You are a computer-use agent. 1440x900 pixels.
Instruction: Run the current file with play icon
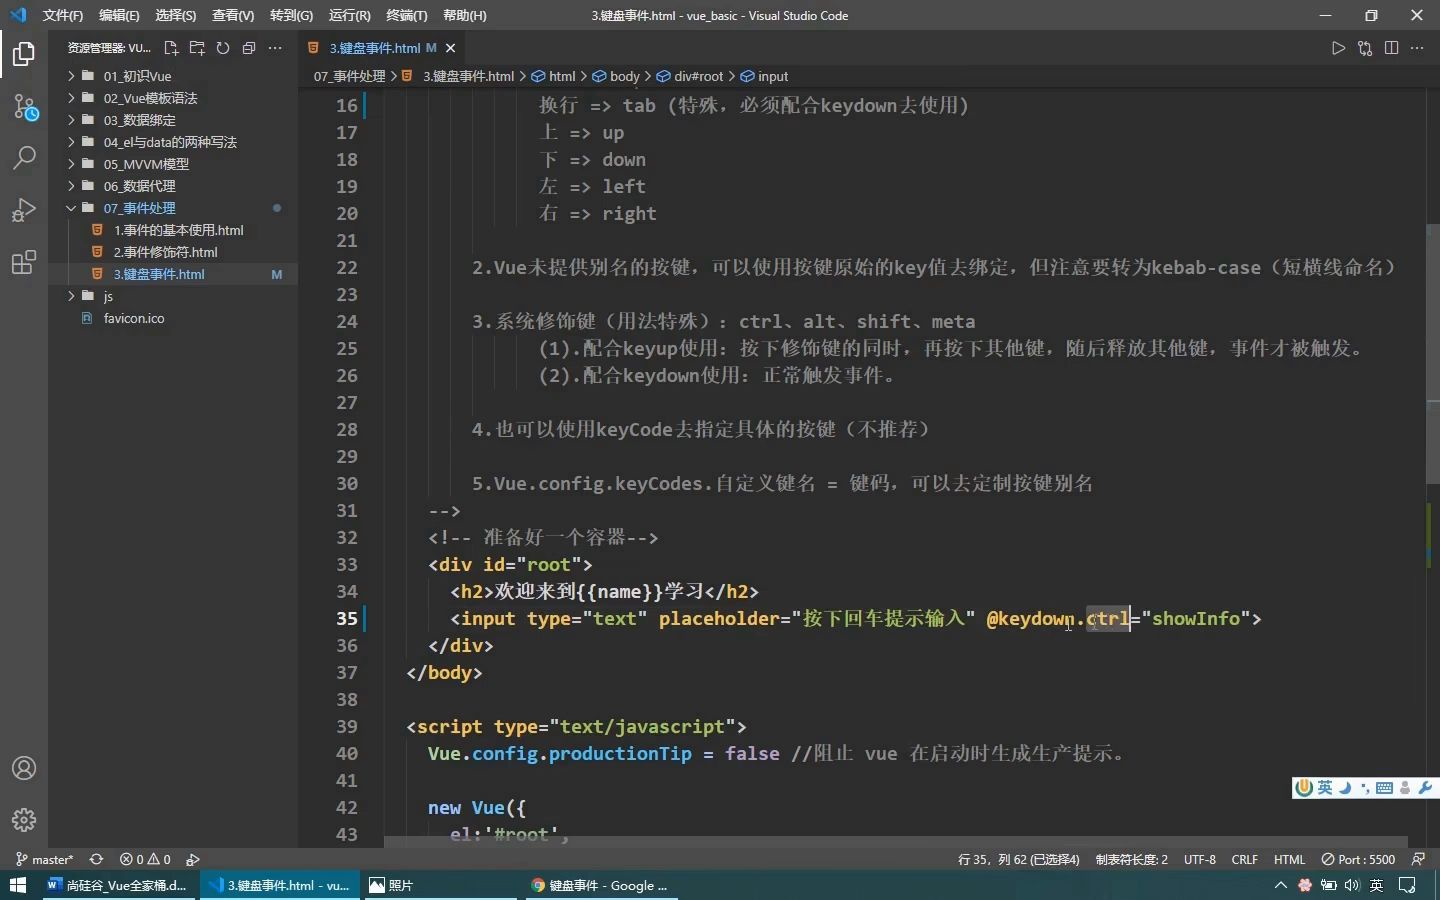point(1338,48)
